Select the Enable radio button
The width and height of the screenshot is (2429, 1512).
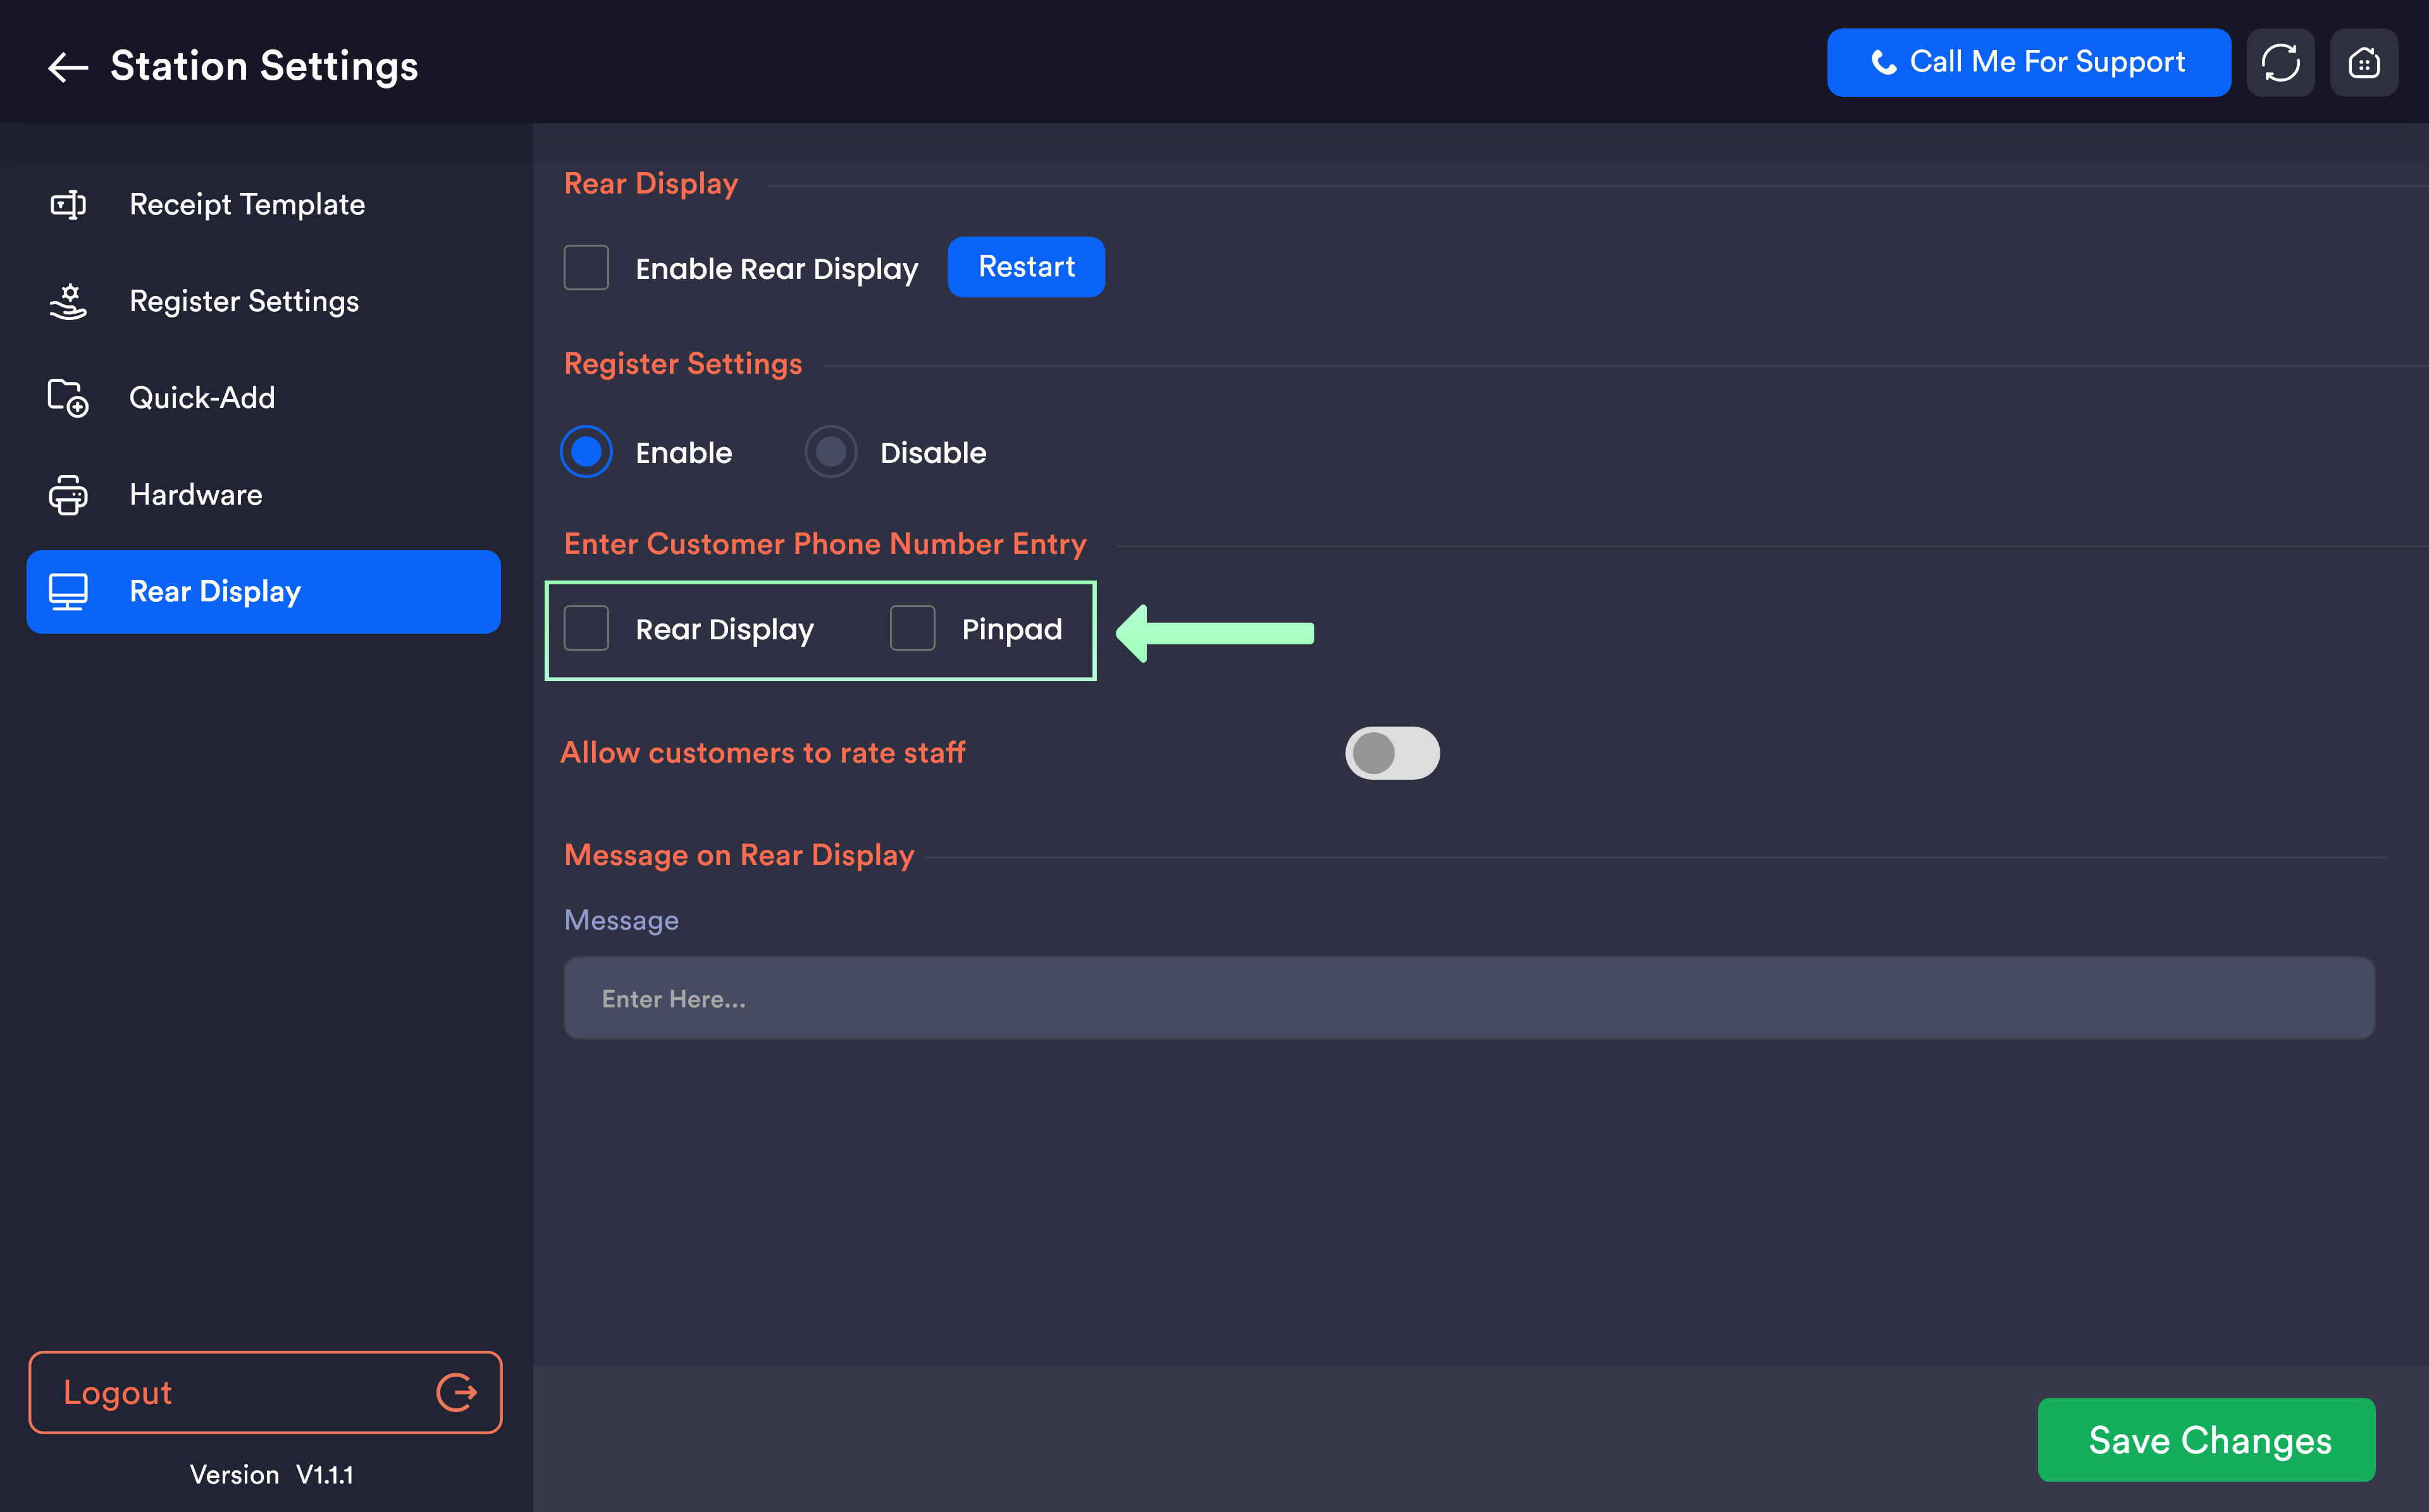[586, 452]
